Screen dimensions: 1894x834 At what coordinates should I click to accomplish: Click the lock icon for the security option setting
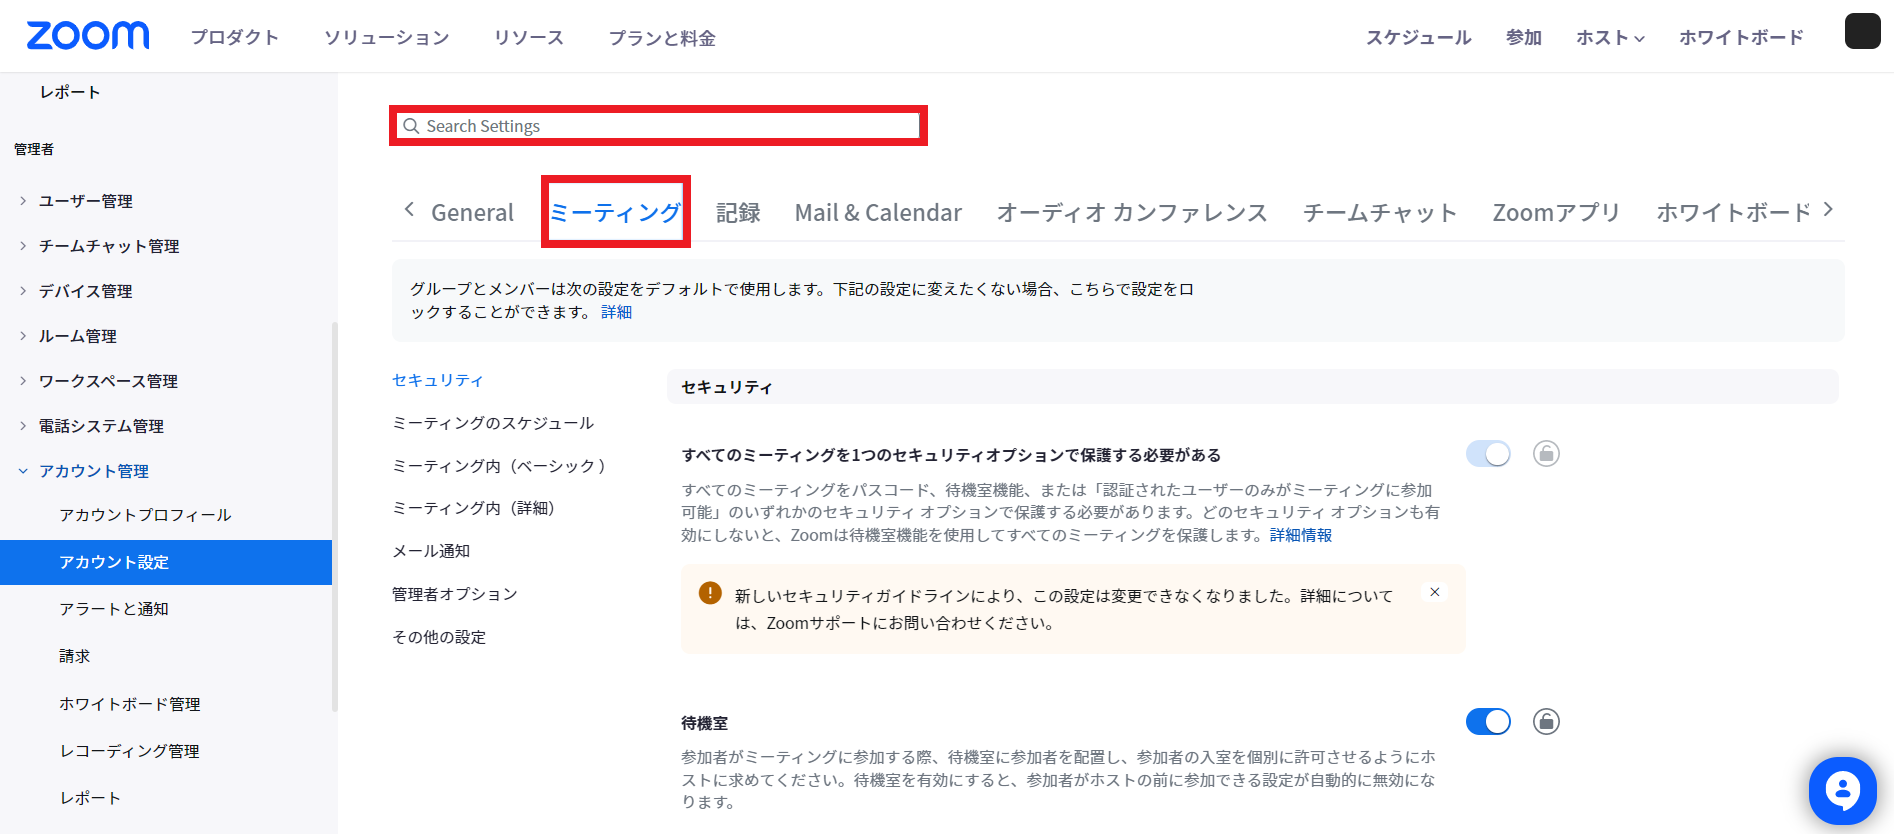coord(1546,454)
